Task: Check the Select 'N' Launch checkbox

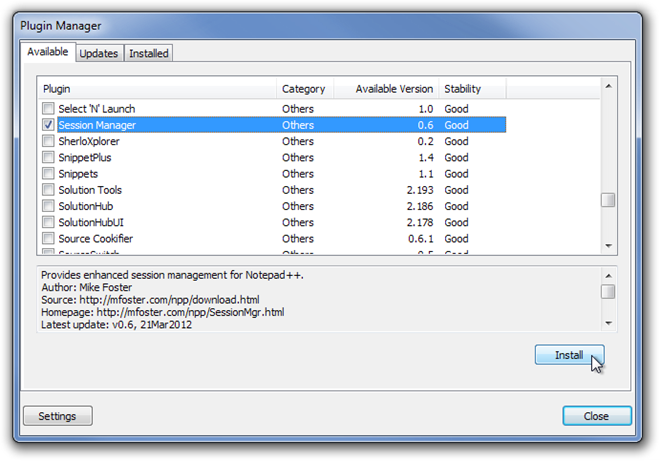Action: (x=48, y=109)
